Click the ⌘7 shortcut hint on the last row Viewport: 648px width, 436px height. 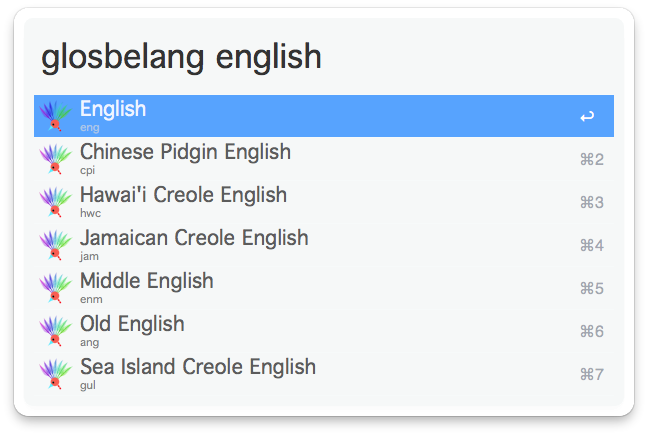pos(591,375)
